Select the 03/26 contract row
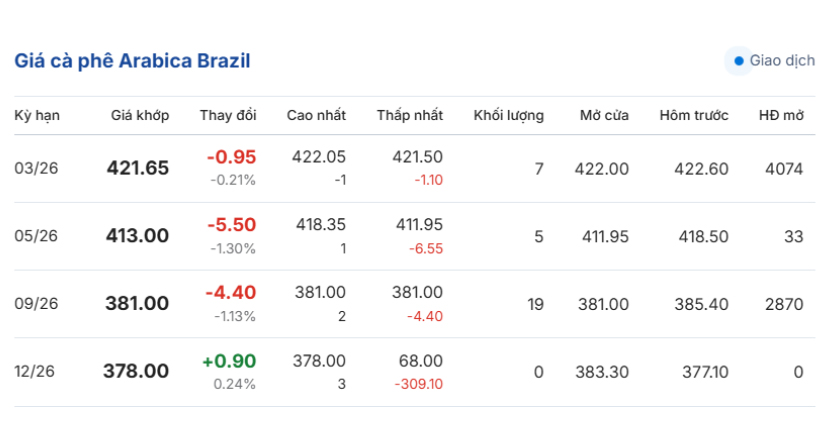 (37, 168)
